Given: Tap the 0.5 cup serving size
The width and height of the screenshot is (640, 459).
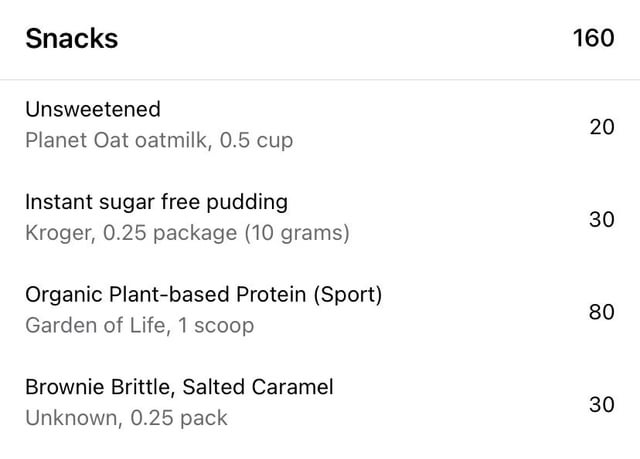Looking at the screenshot, I should [256, 140].
